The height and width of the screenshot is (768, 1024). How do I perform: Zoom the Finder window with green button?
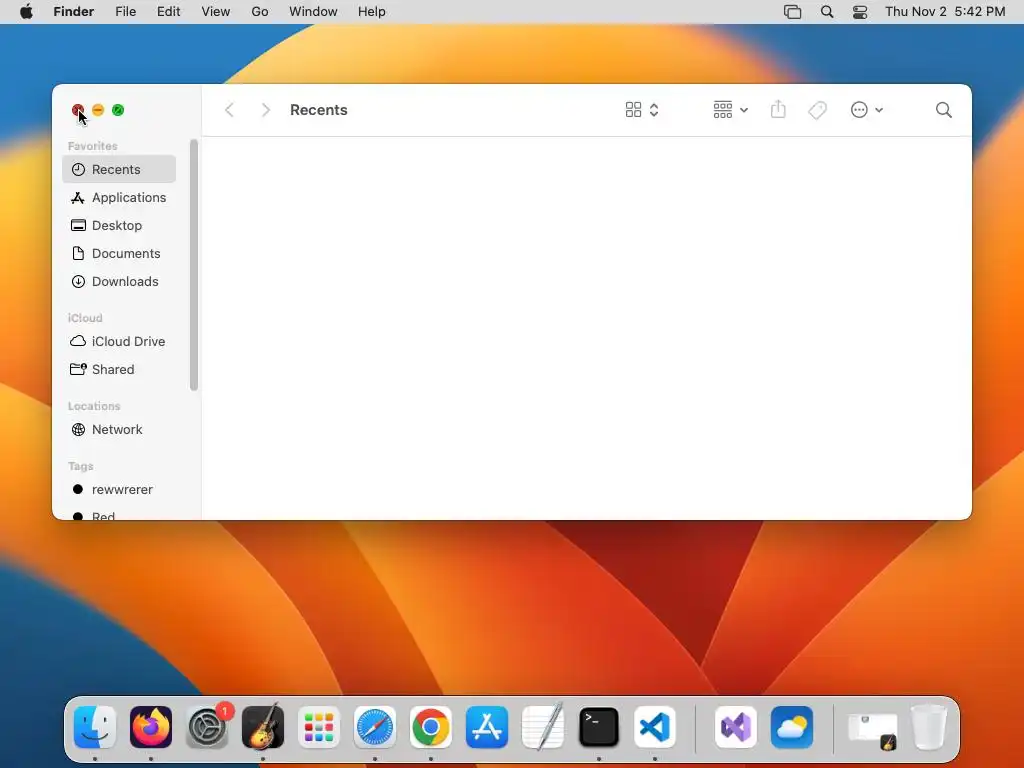tap(118, 110)
